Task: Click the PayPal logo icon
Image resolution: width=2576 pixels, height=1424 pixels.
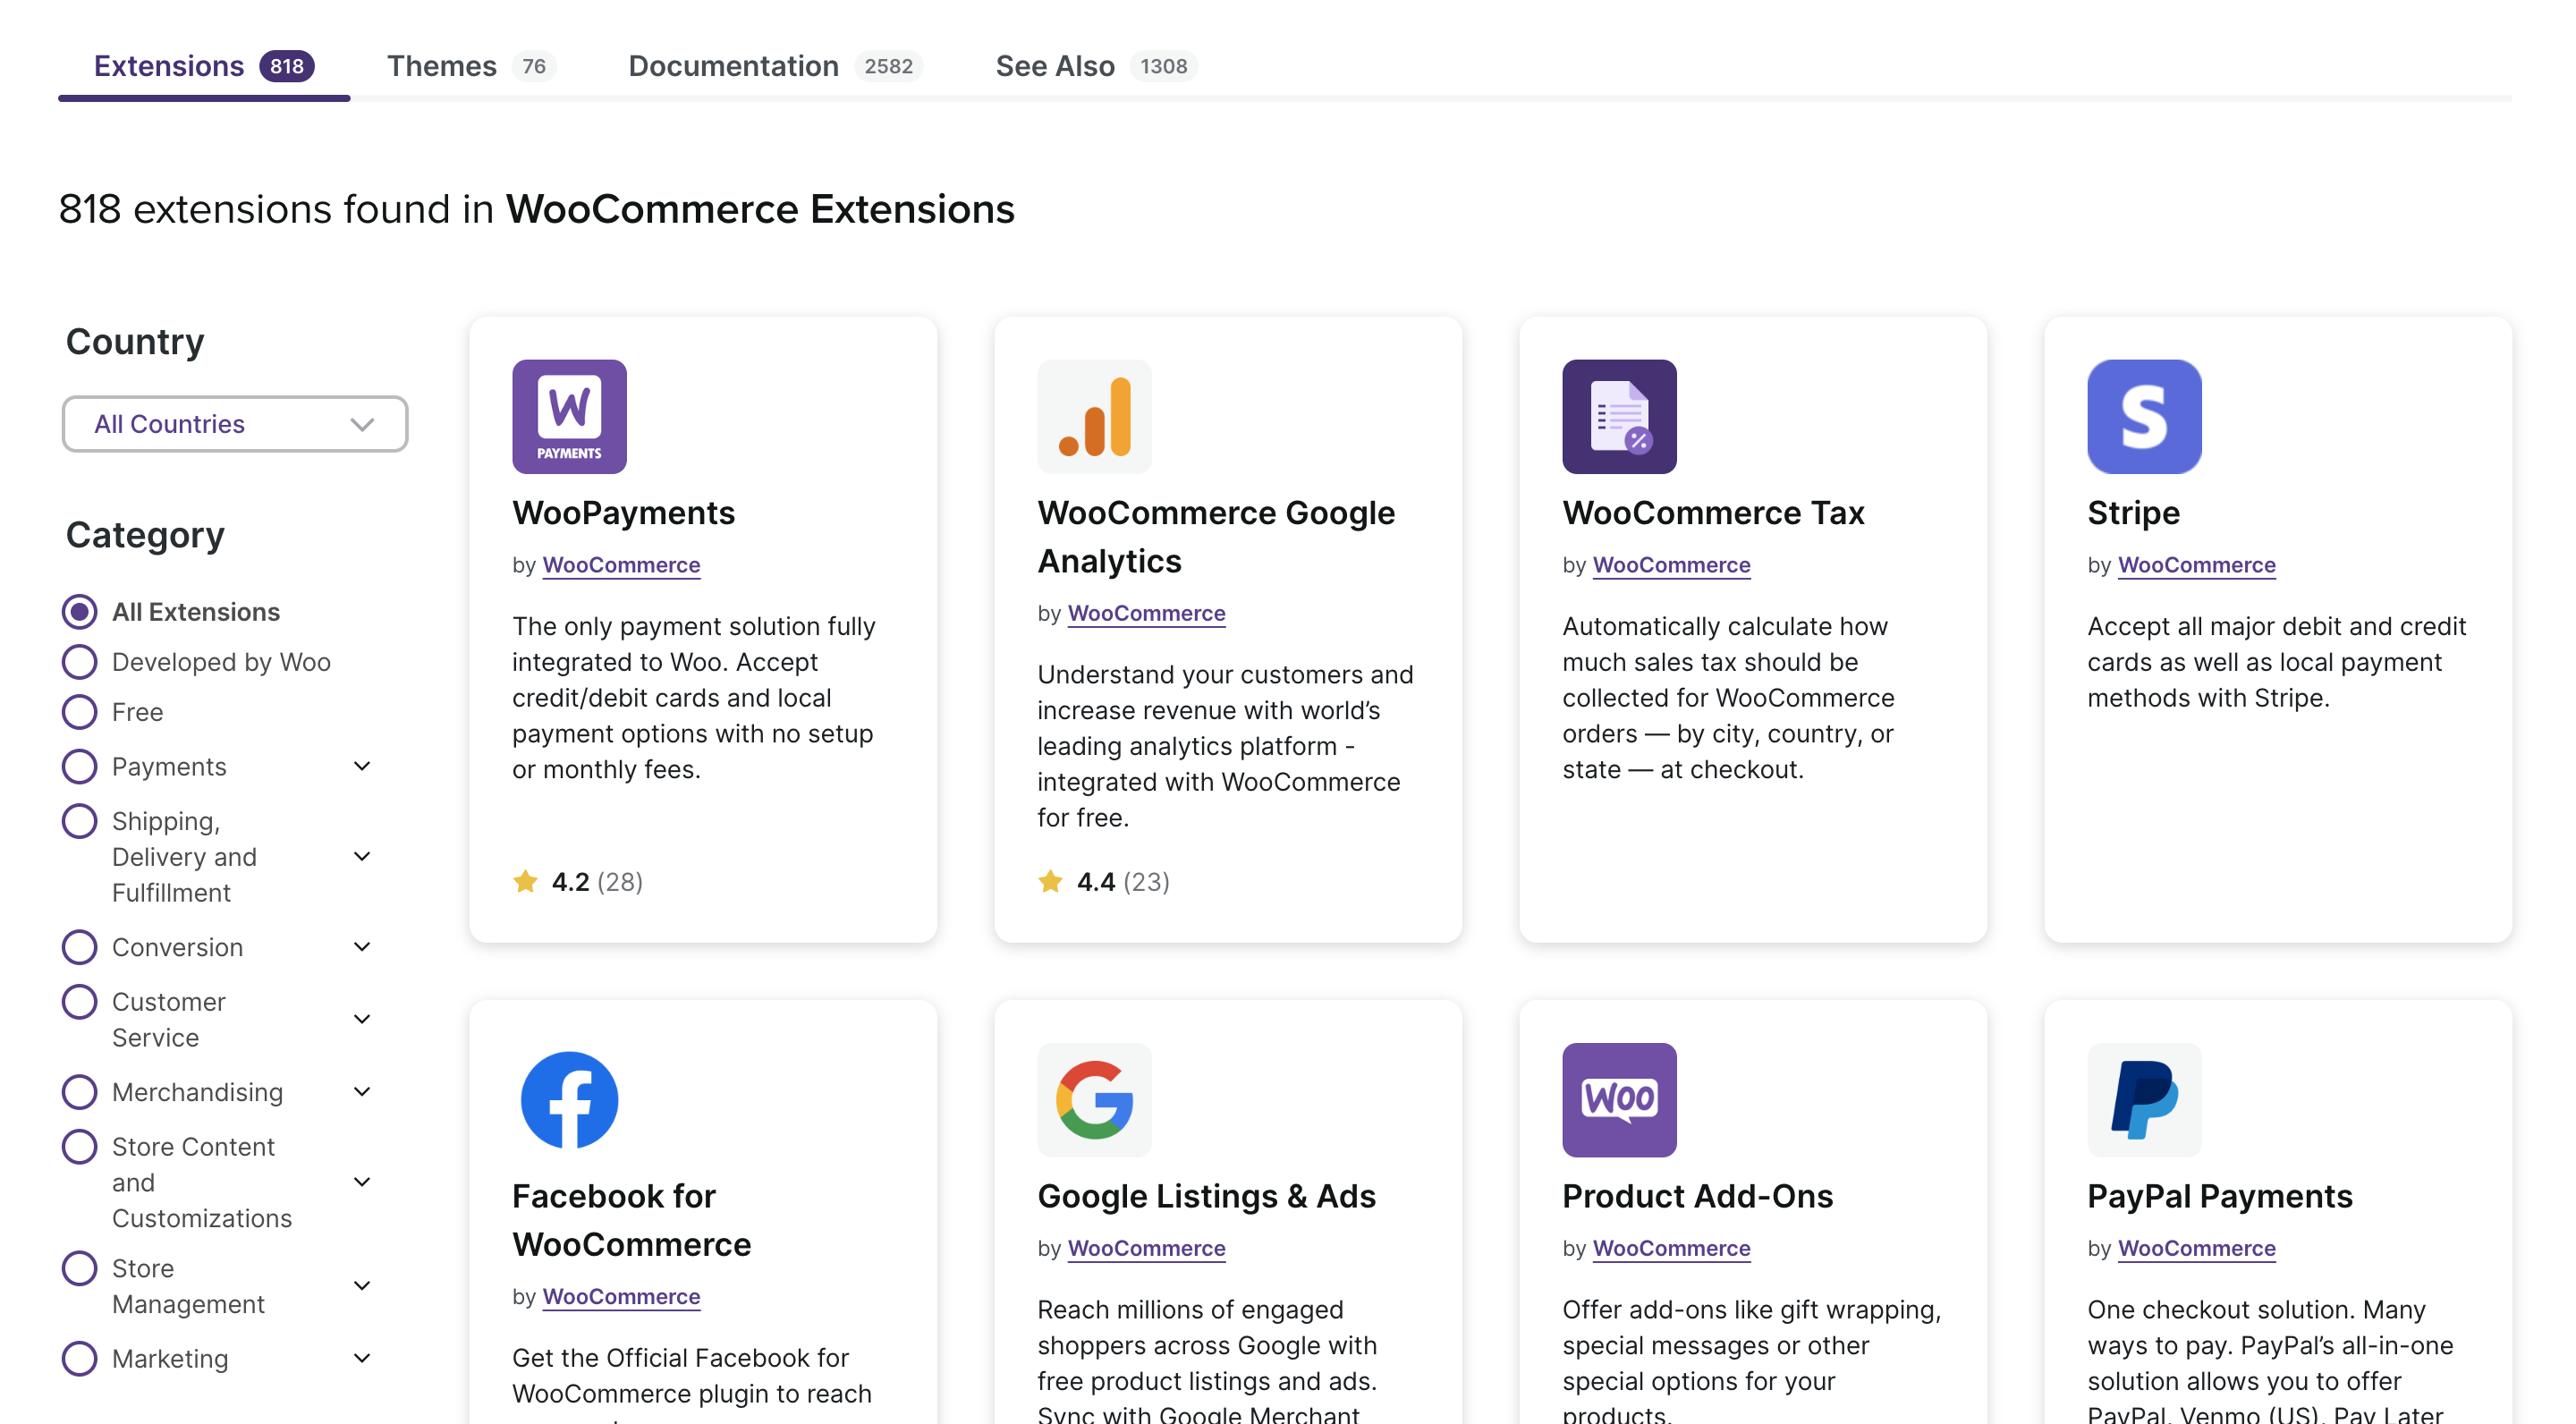Action: tap(2144, 1100)
